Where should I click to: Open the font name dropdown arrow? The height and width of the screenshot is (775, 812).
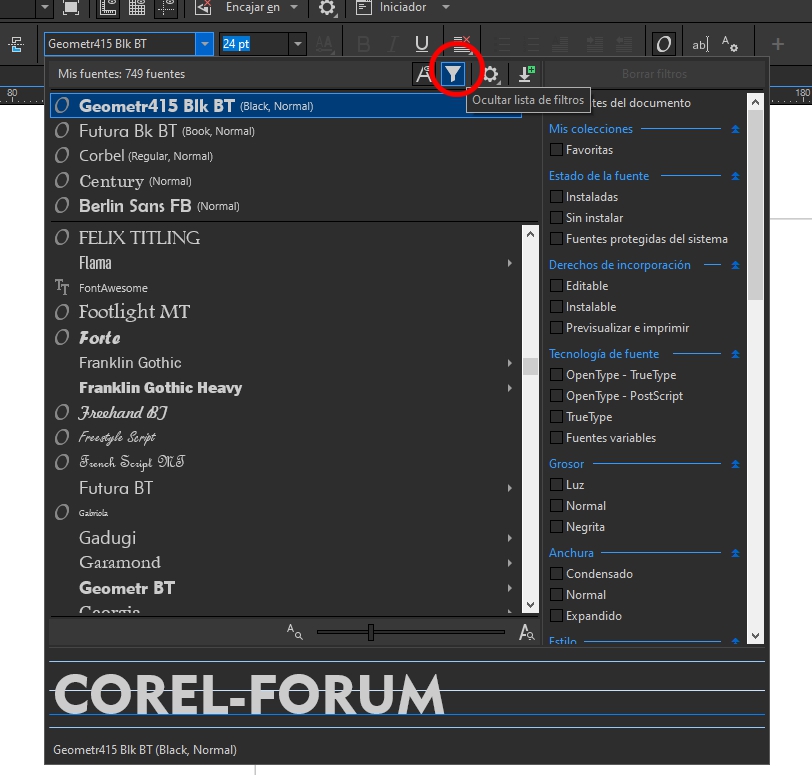point(205,44)
